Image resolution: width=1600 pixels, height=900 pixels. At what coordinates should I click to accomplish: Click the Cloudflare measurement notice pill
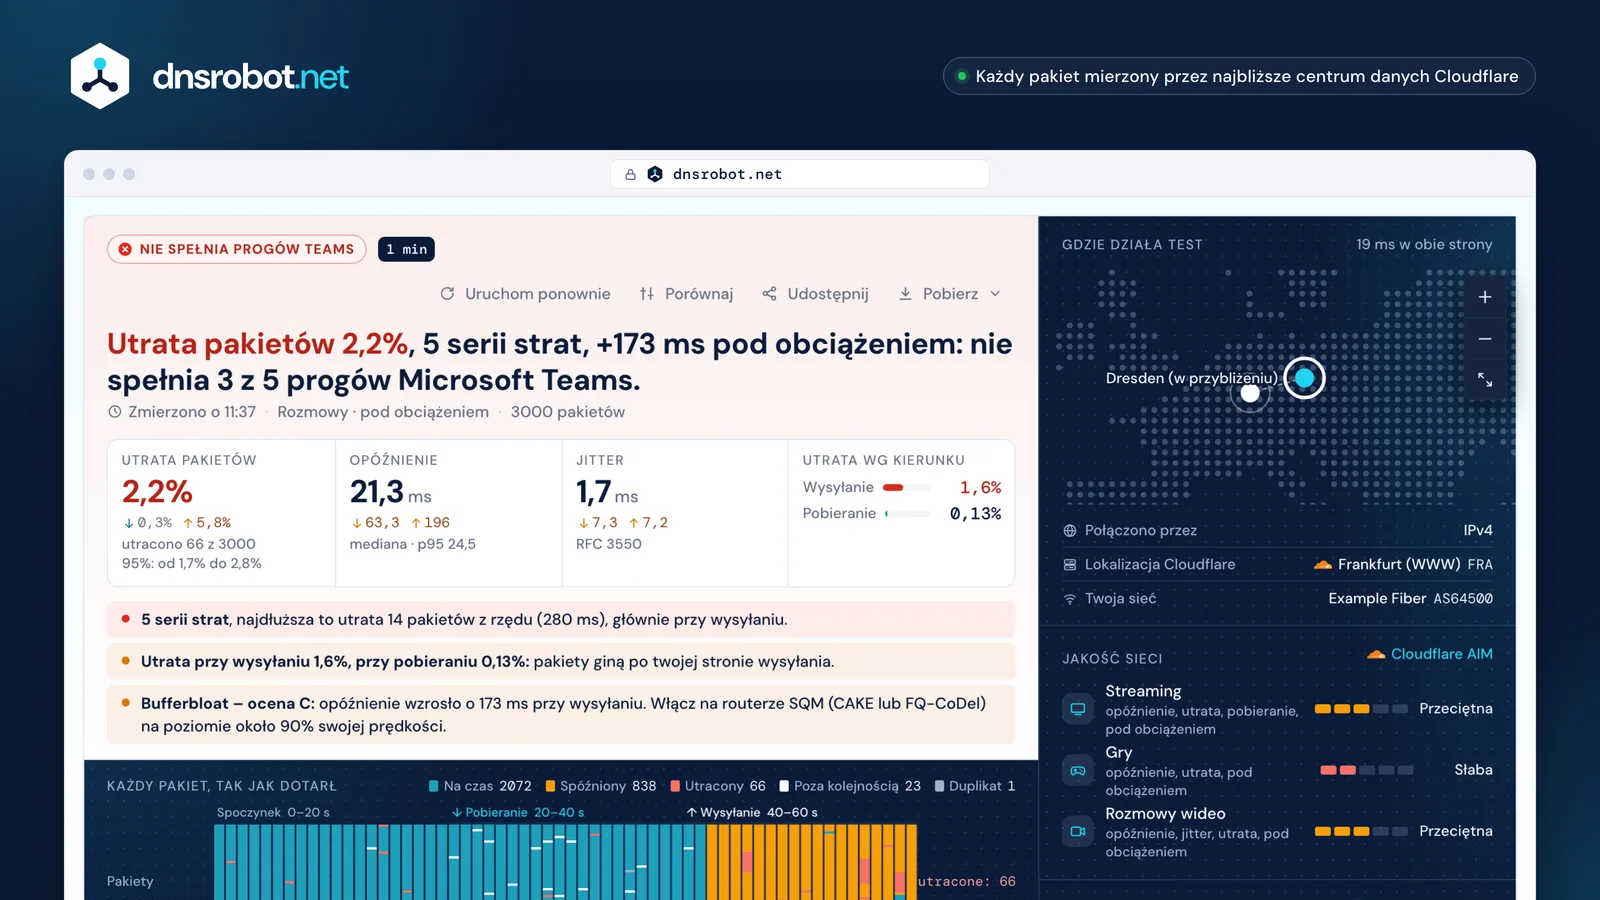tap(1239, 76)
